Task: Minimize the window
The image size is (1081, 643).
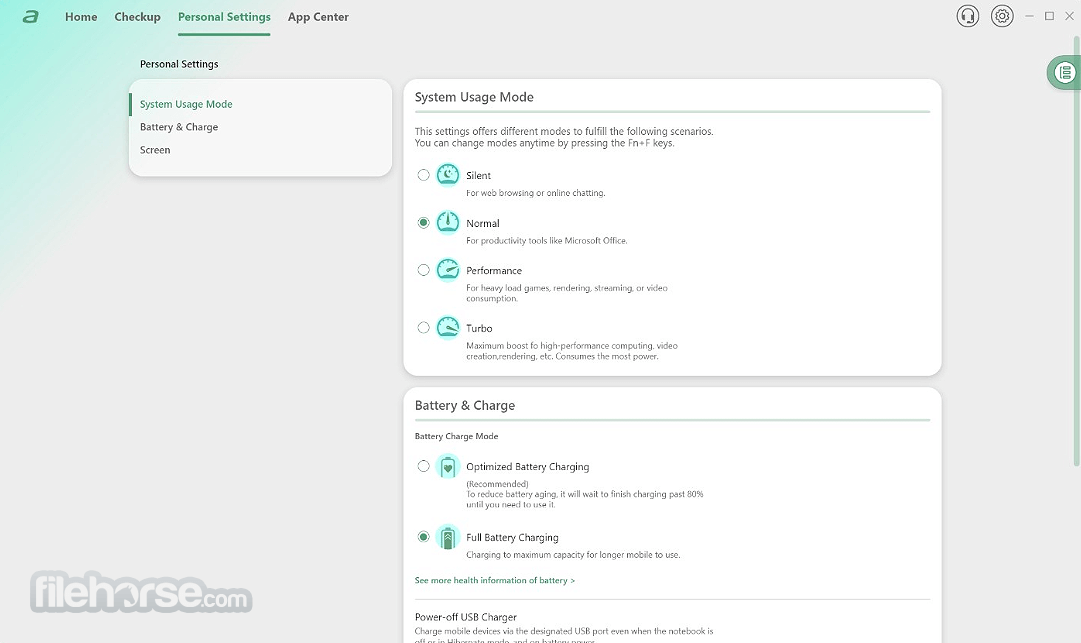Action: [1029, 16]
